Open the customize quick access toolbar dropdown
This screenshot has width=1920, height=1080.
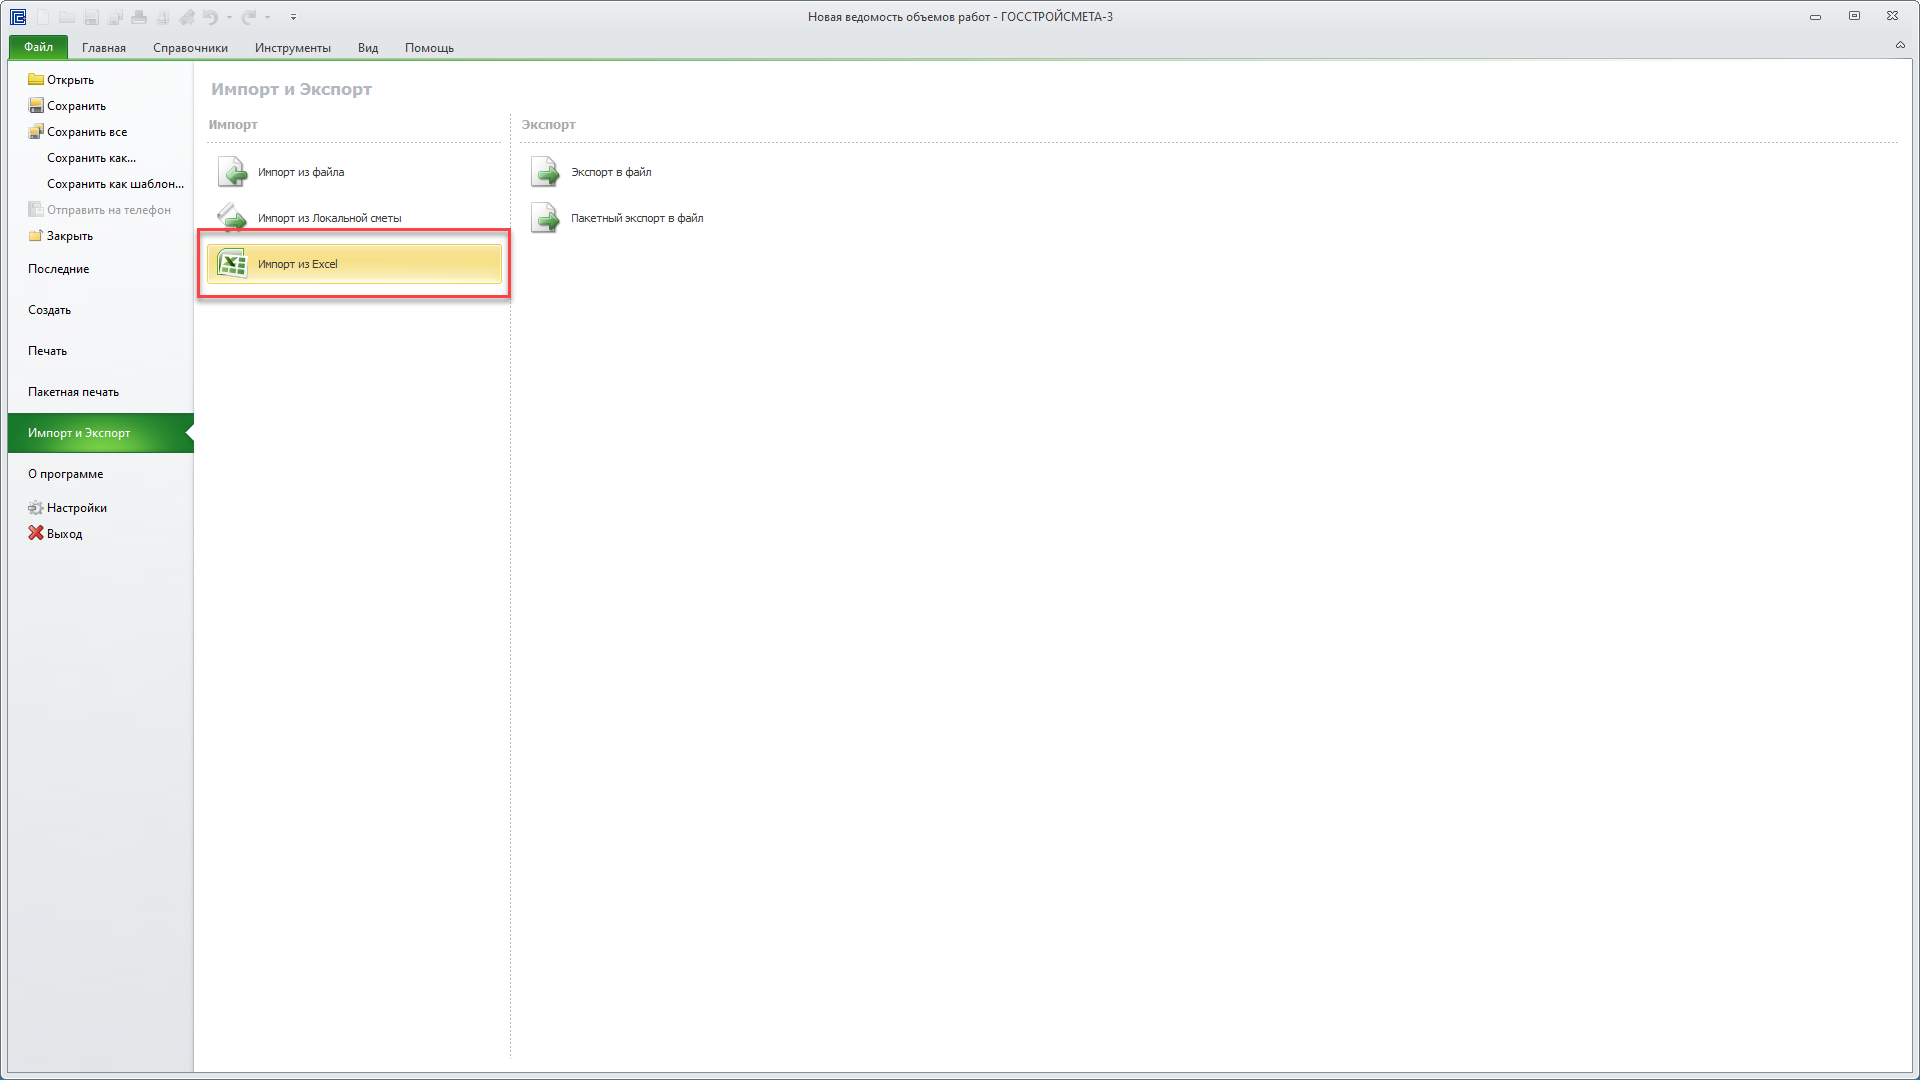click(x=293, y=17)
